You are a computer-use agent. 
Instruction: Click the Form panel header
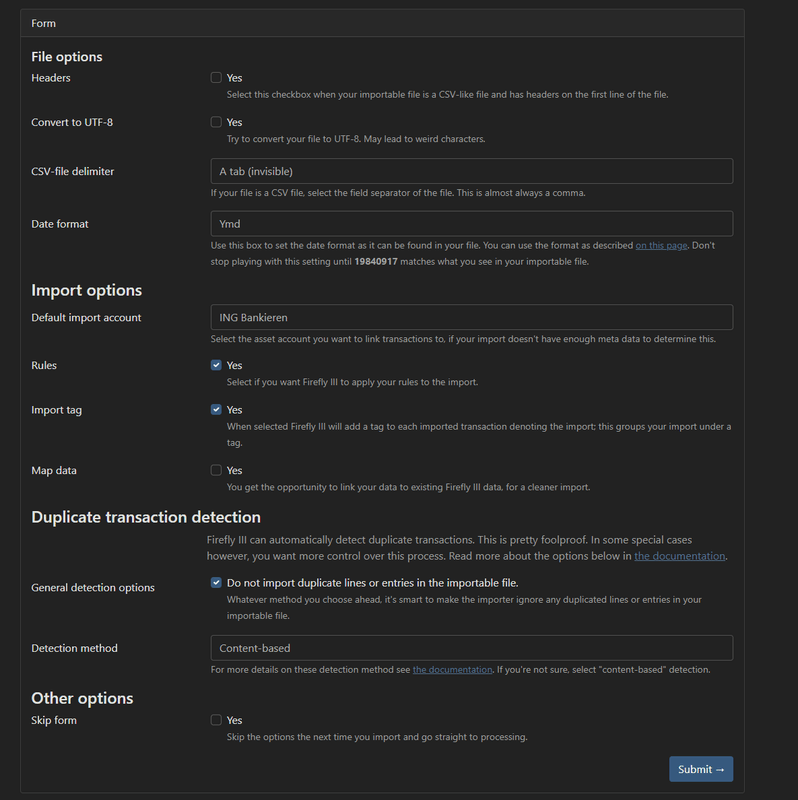382,22
